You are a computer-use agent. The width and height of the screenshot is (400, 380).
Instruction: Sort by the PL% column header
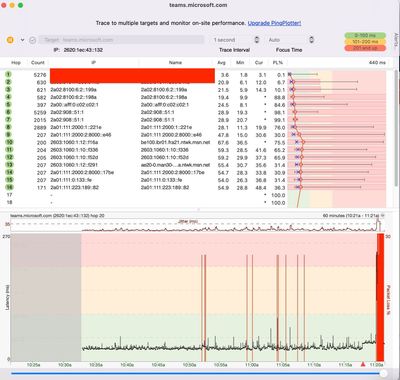pos(277,62)
